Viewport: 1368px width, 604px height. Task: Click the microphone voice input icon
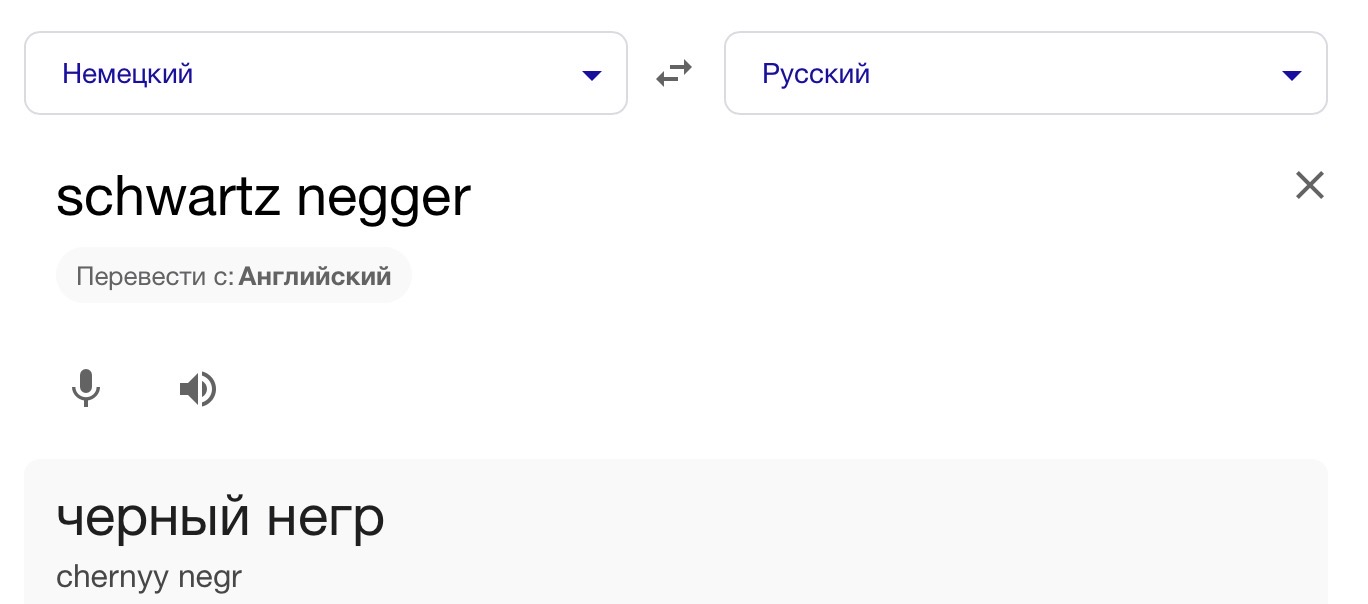[x=86, y=388]
